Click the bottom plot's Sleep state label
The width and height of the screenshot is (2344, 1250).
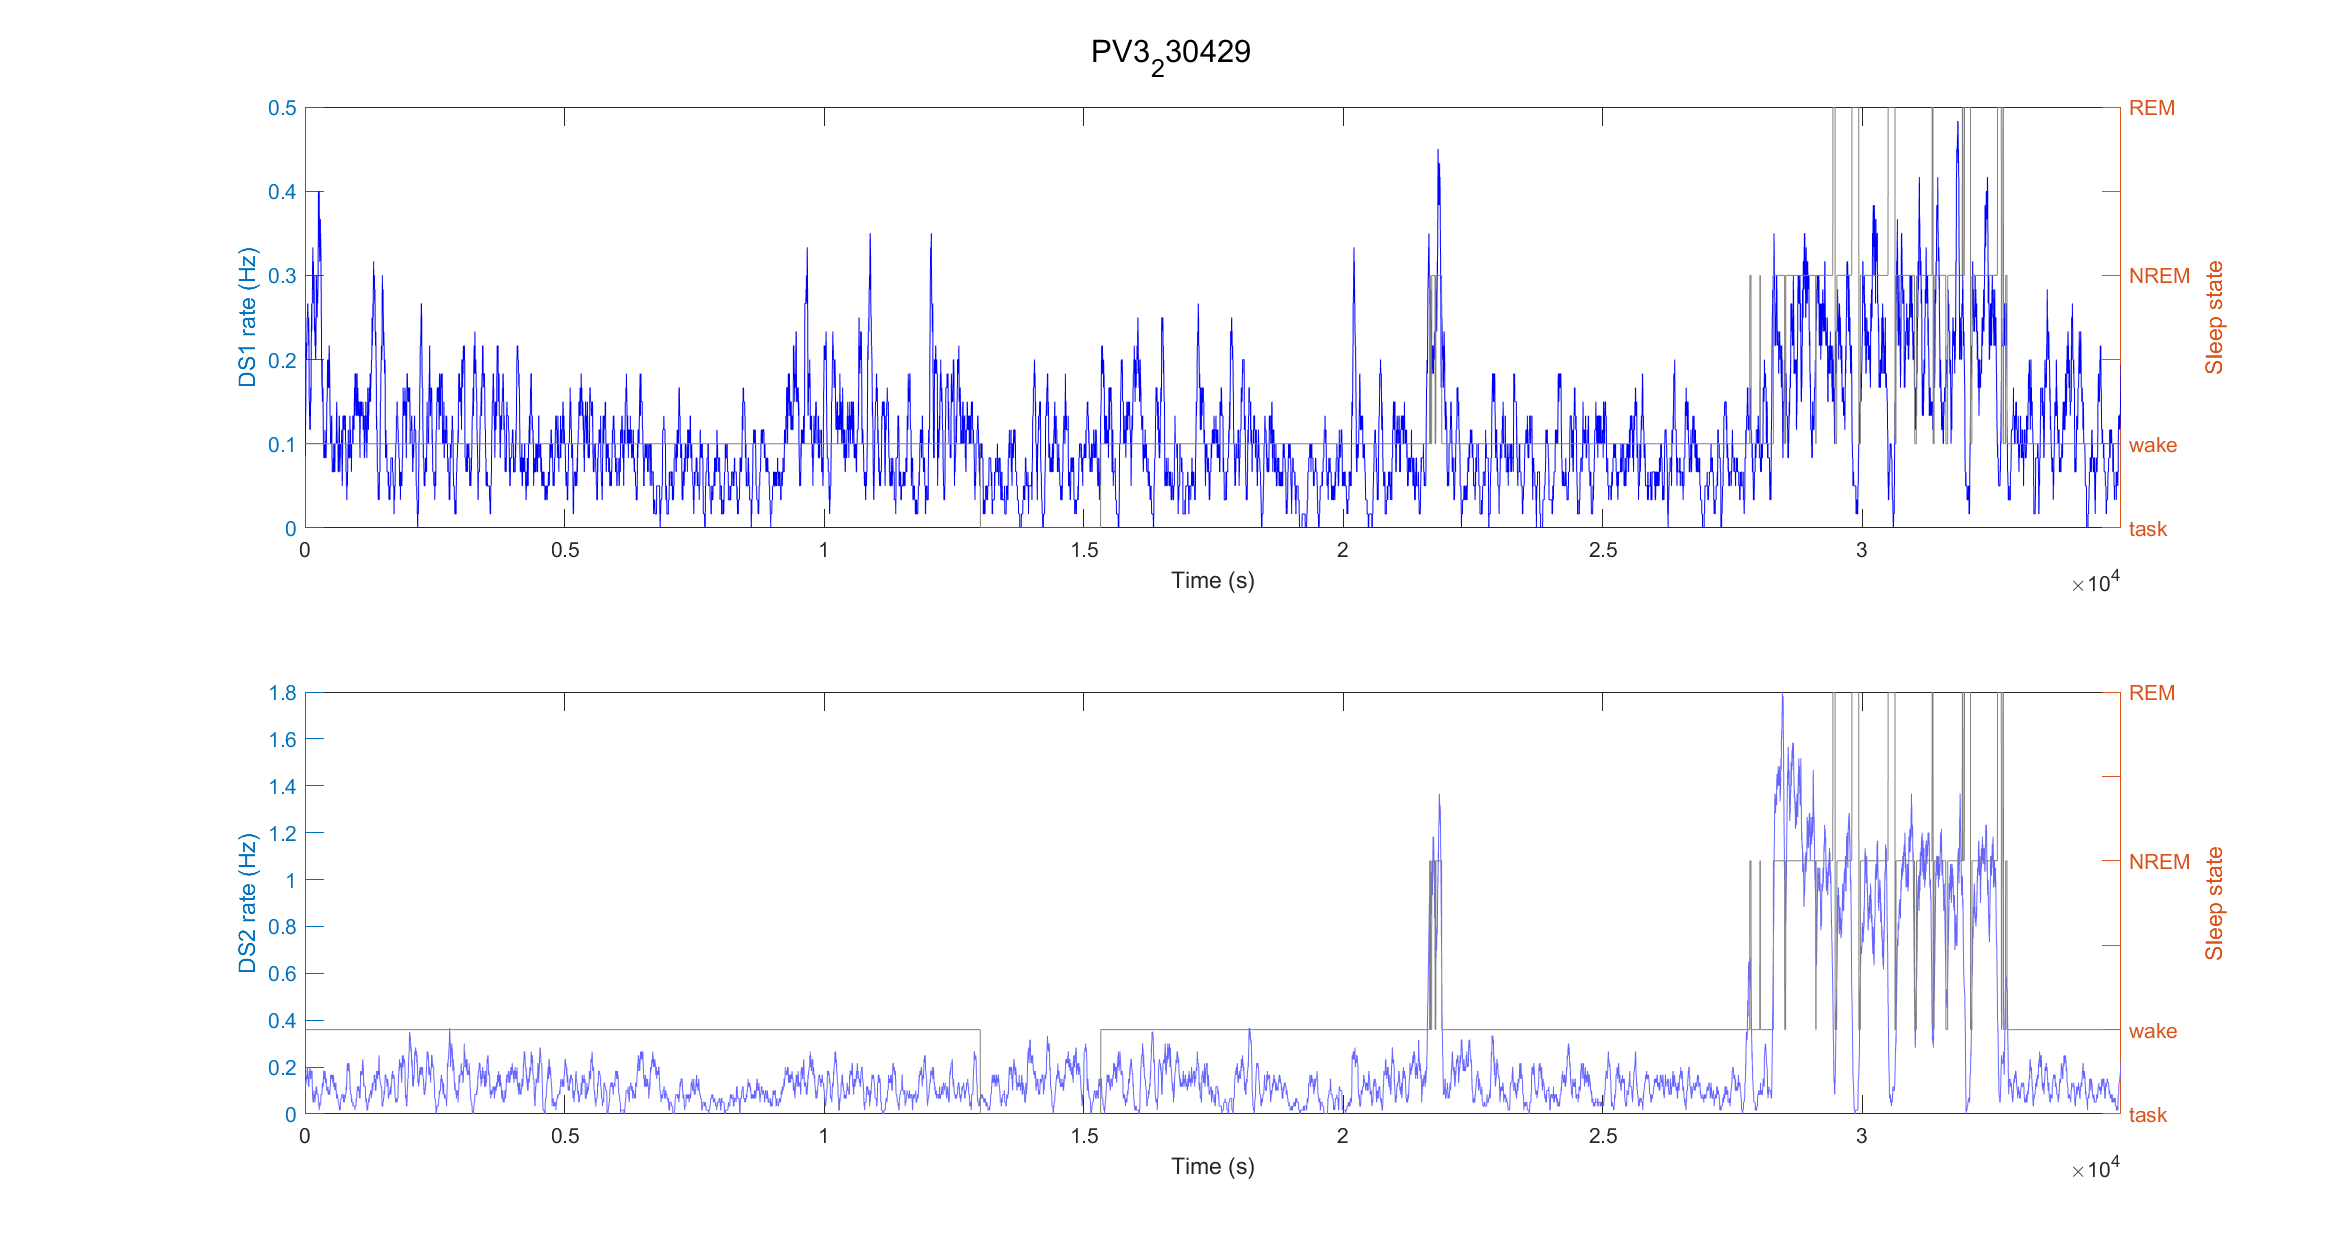[x=2214, y=904]
